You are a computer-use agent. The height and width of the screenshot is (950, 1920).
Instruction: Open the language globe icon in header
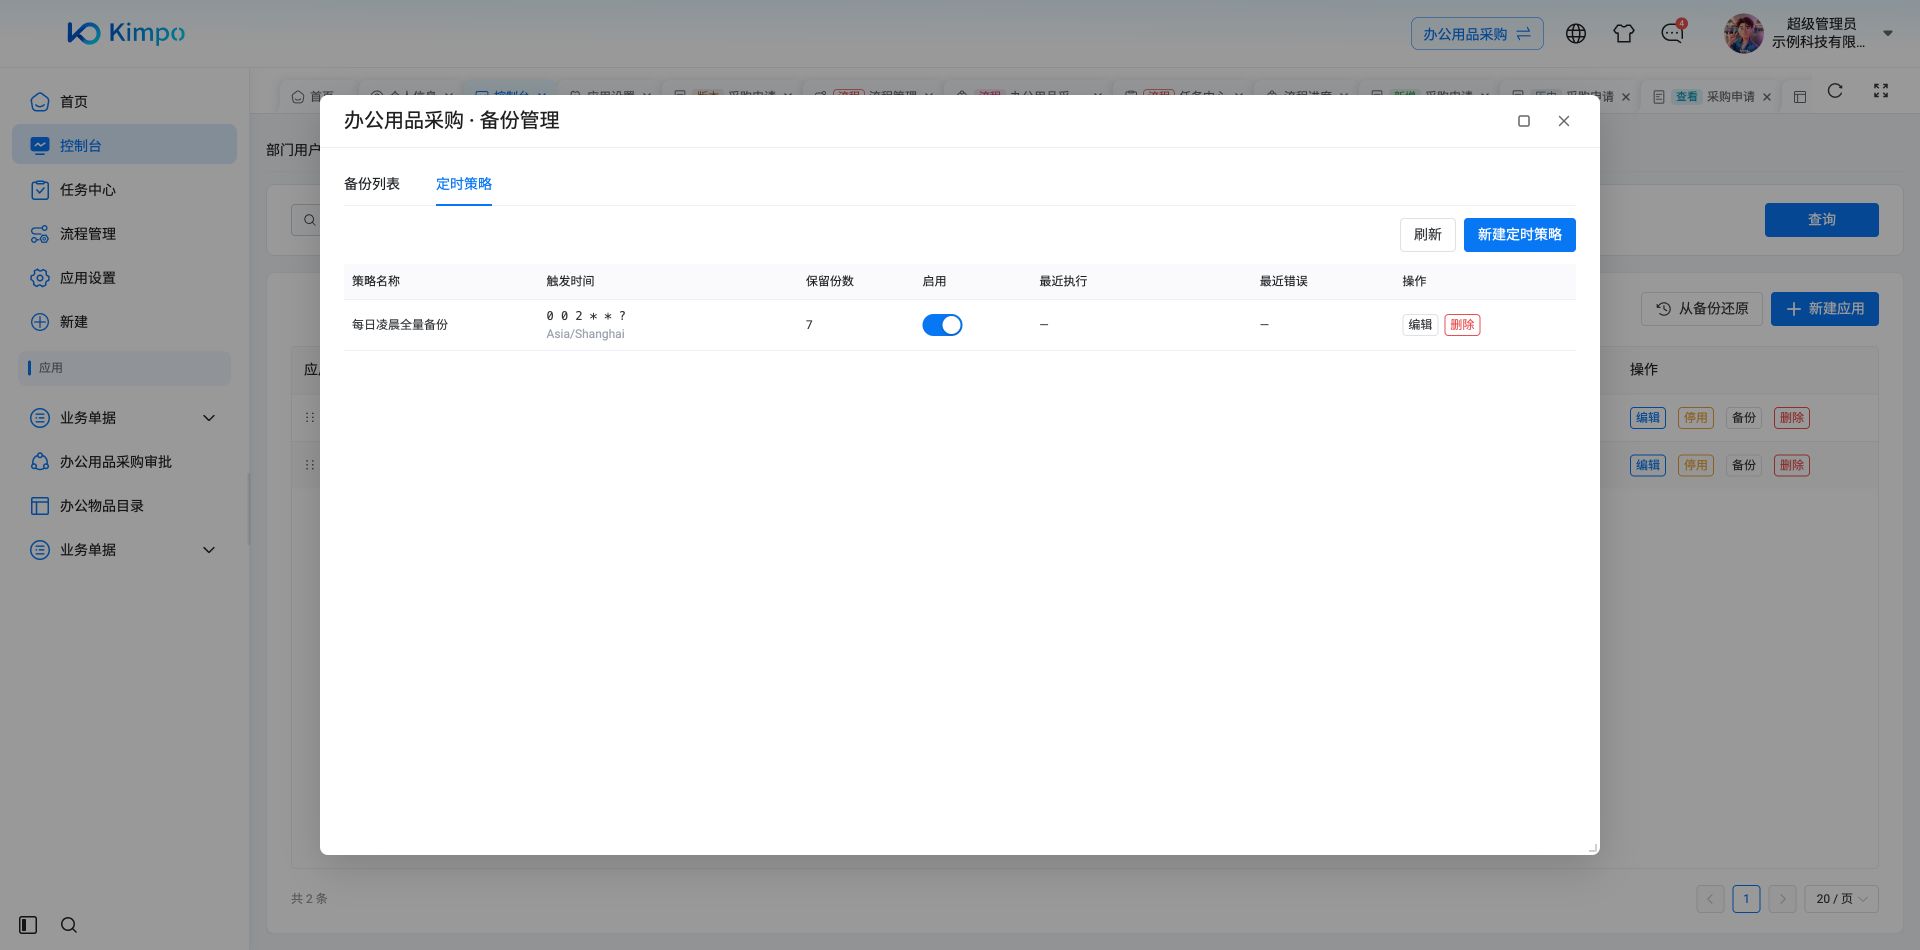click(1576, 34)
